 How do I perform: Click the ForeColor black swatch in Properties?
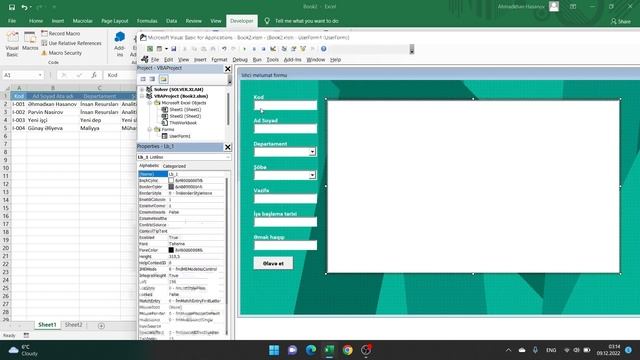tap(171, 250)
